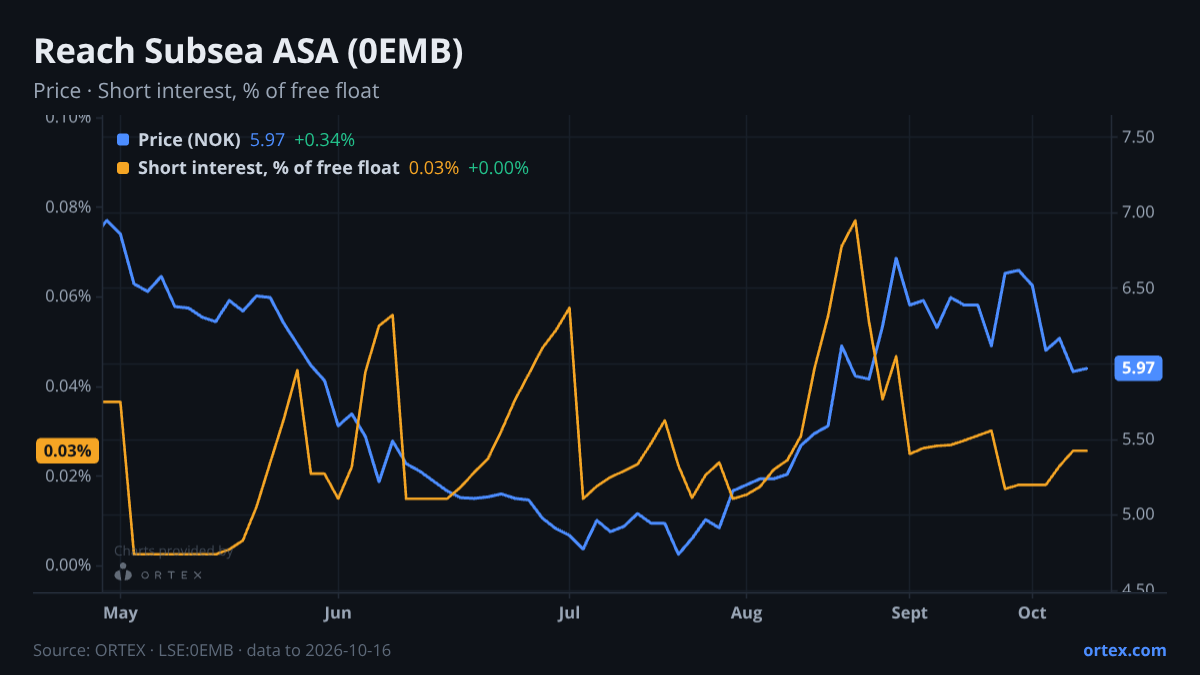The width and height of the screenshot is (1200, 675).
Task: Click the chart title Reach Subsea ASA (0EMB)
Action: (248, 52)
